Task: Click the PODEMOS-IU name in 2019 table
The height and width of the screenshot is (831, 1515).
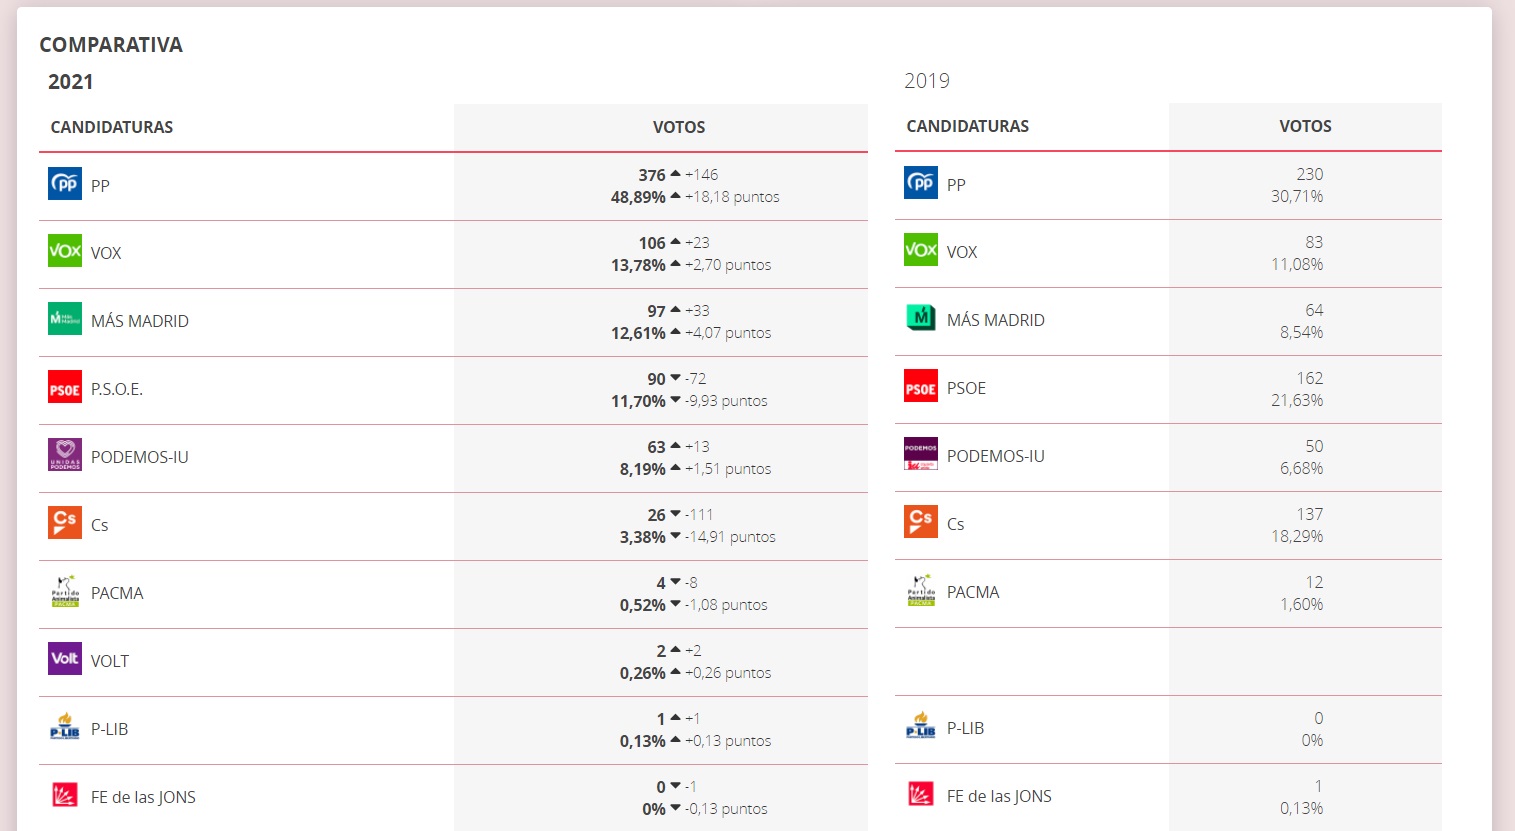Action: [x=996, y=456]
